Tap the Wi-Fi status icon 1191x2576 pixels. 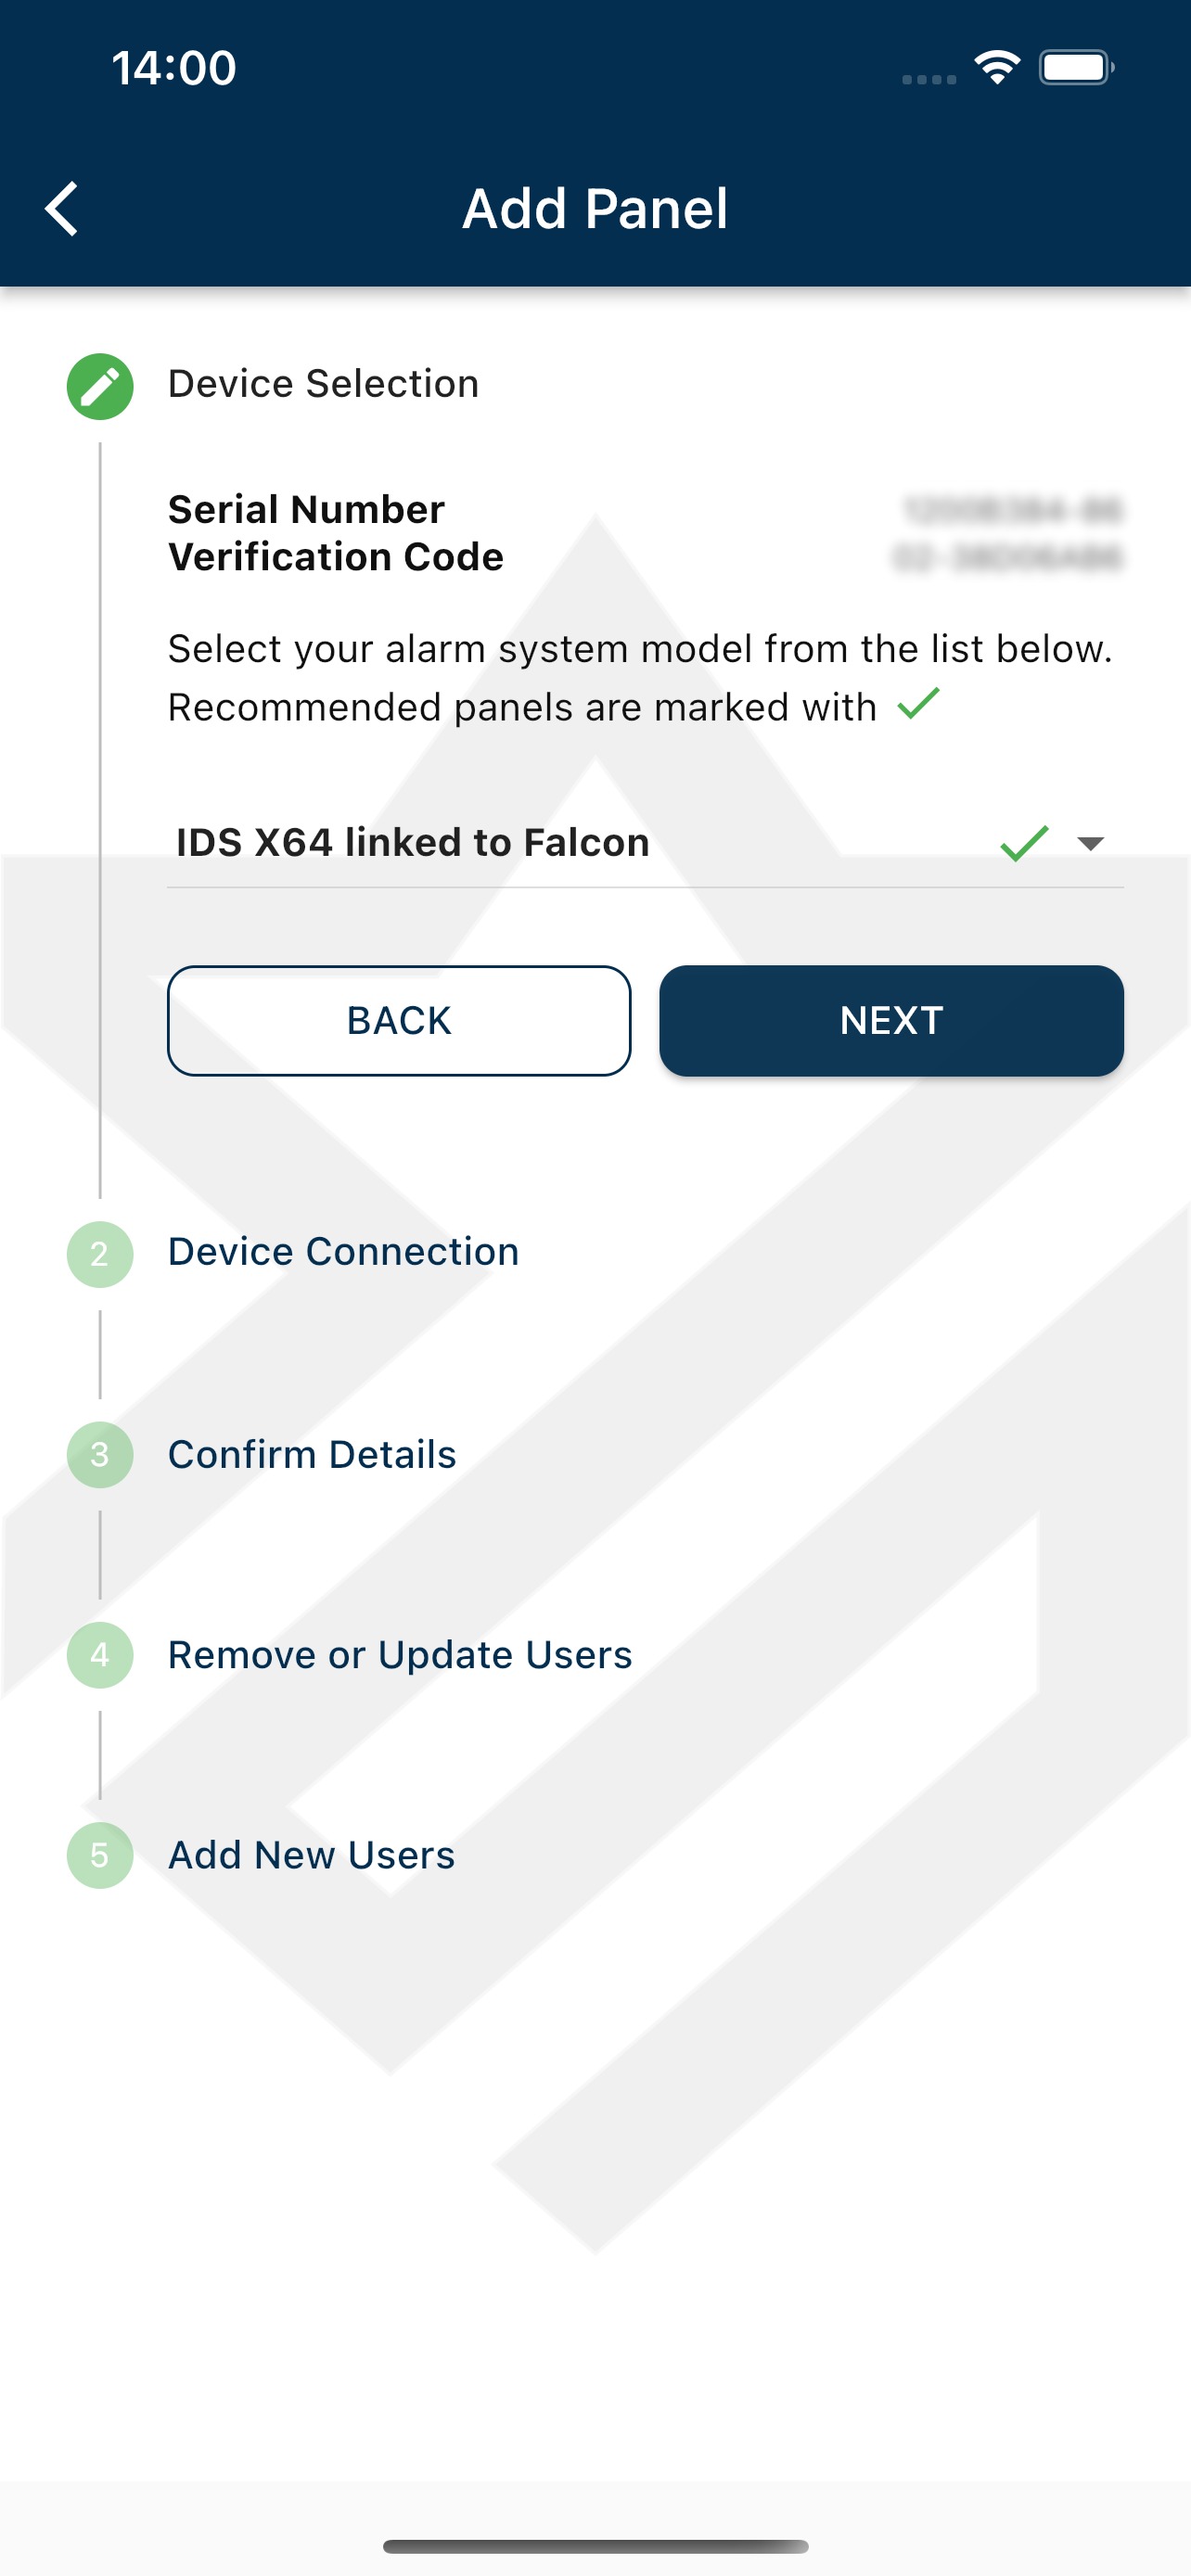click(997, 68)
